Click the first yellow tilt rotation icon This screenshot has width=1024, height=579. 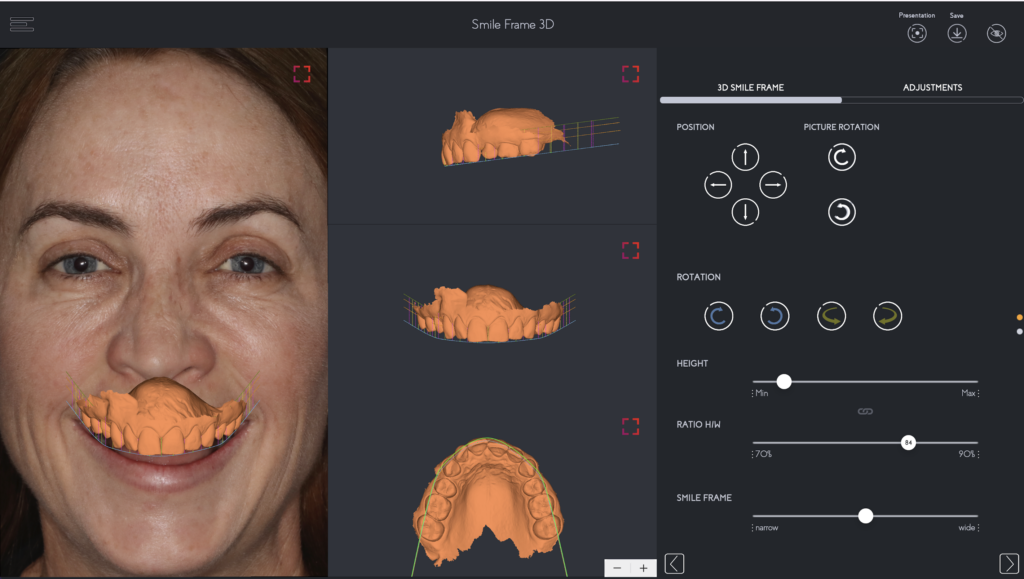tap(831, 316)
